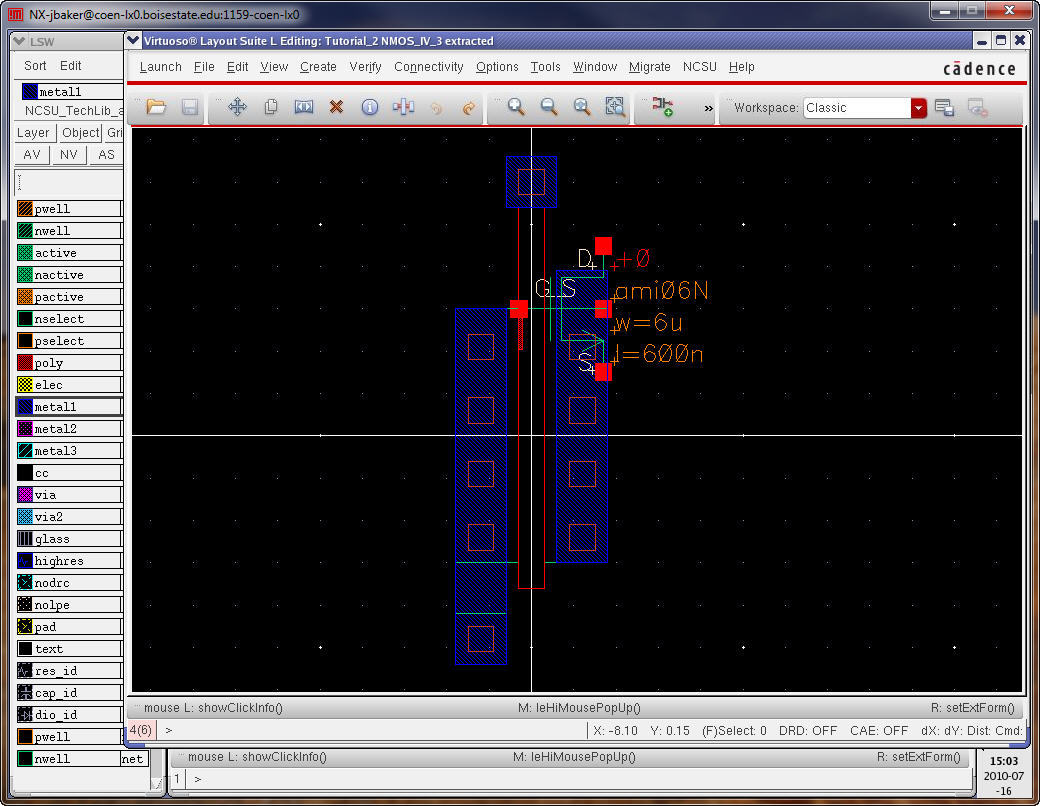Open the Properties info icon

click(x=370, y=107)
